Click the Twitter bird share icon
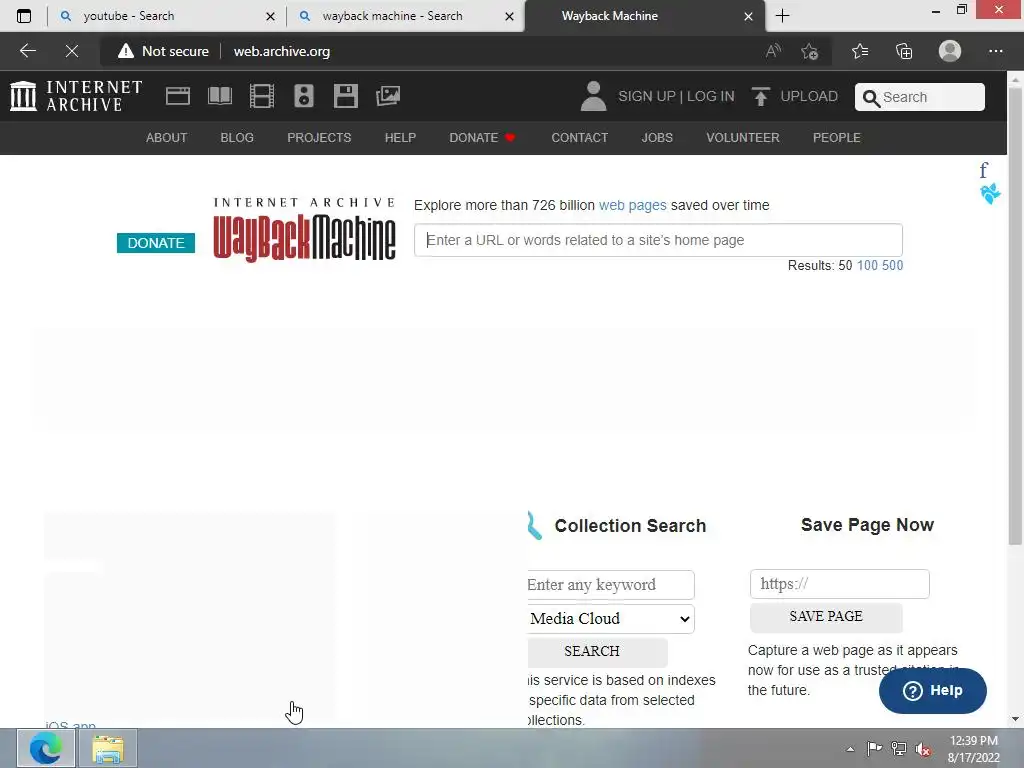 990,194
